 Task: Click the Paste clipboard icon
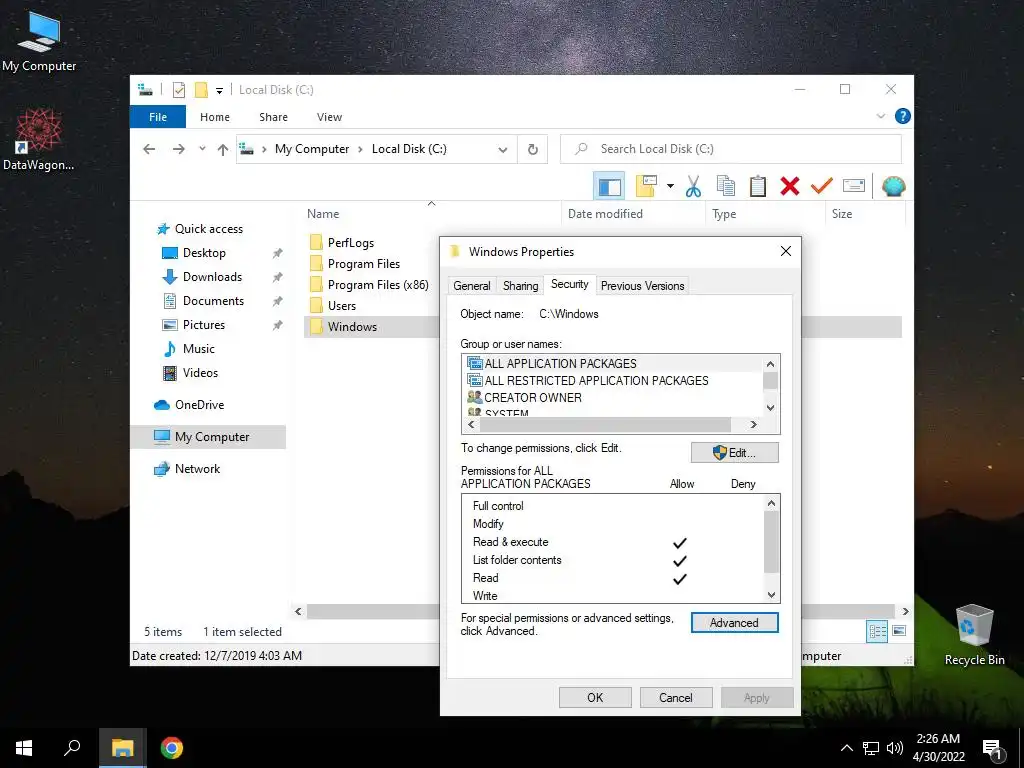pos(758,186)
